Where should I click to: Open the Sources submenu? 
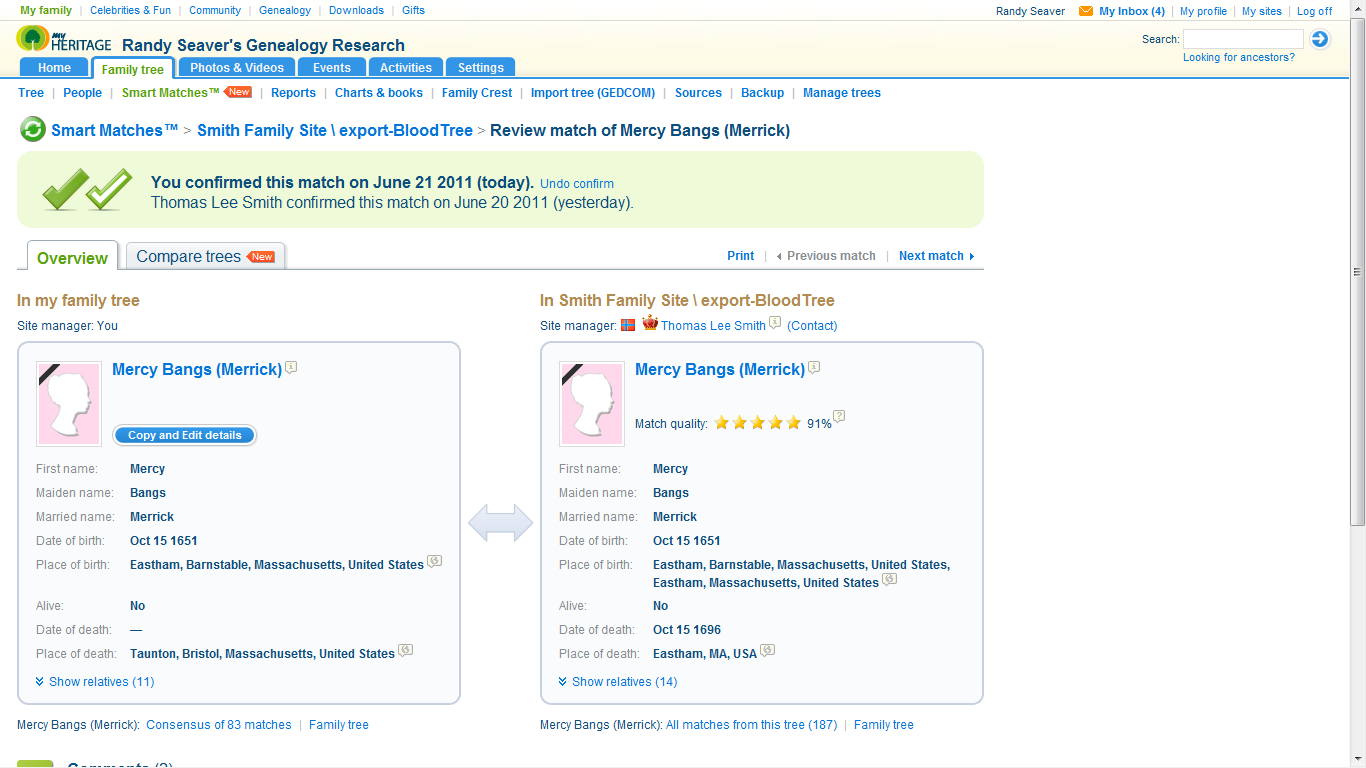[698, 93]
